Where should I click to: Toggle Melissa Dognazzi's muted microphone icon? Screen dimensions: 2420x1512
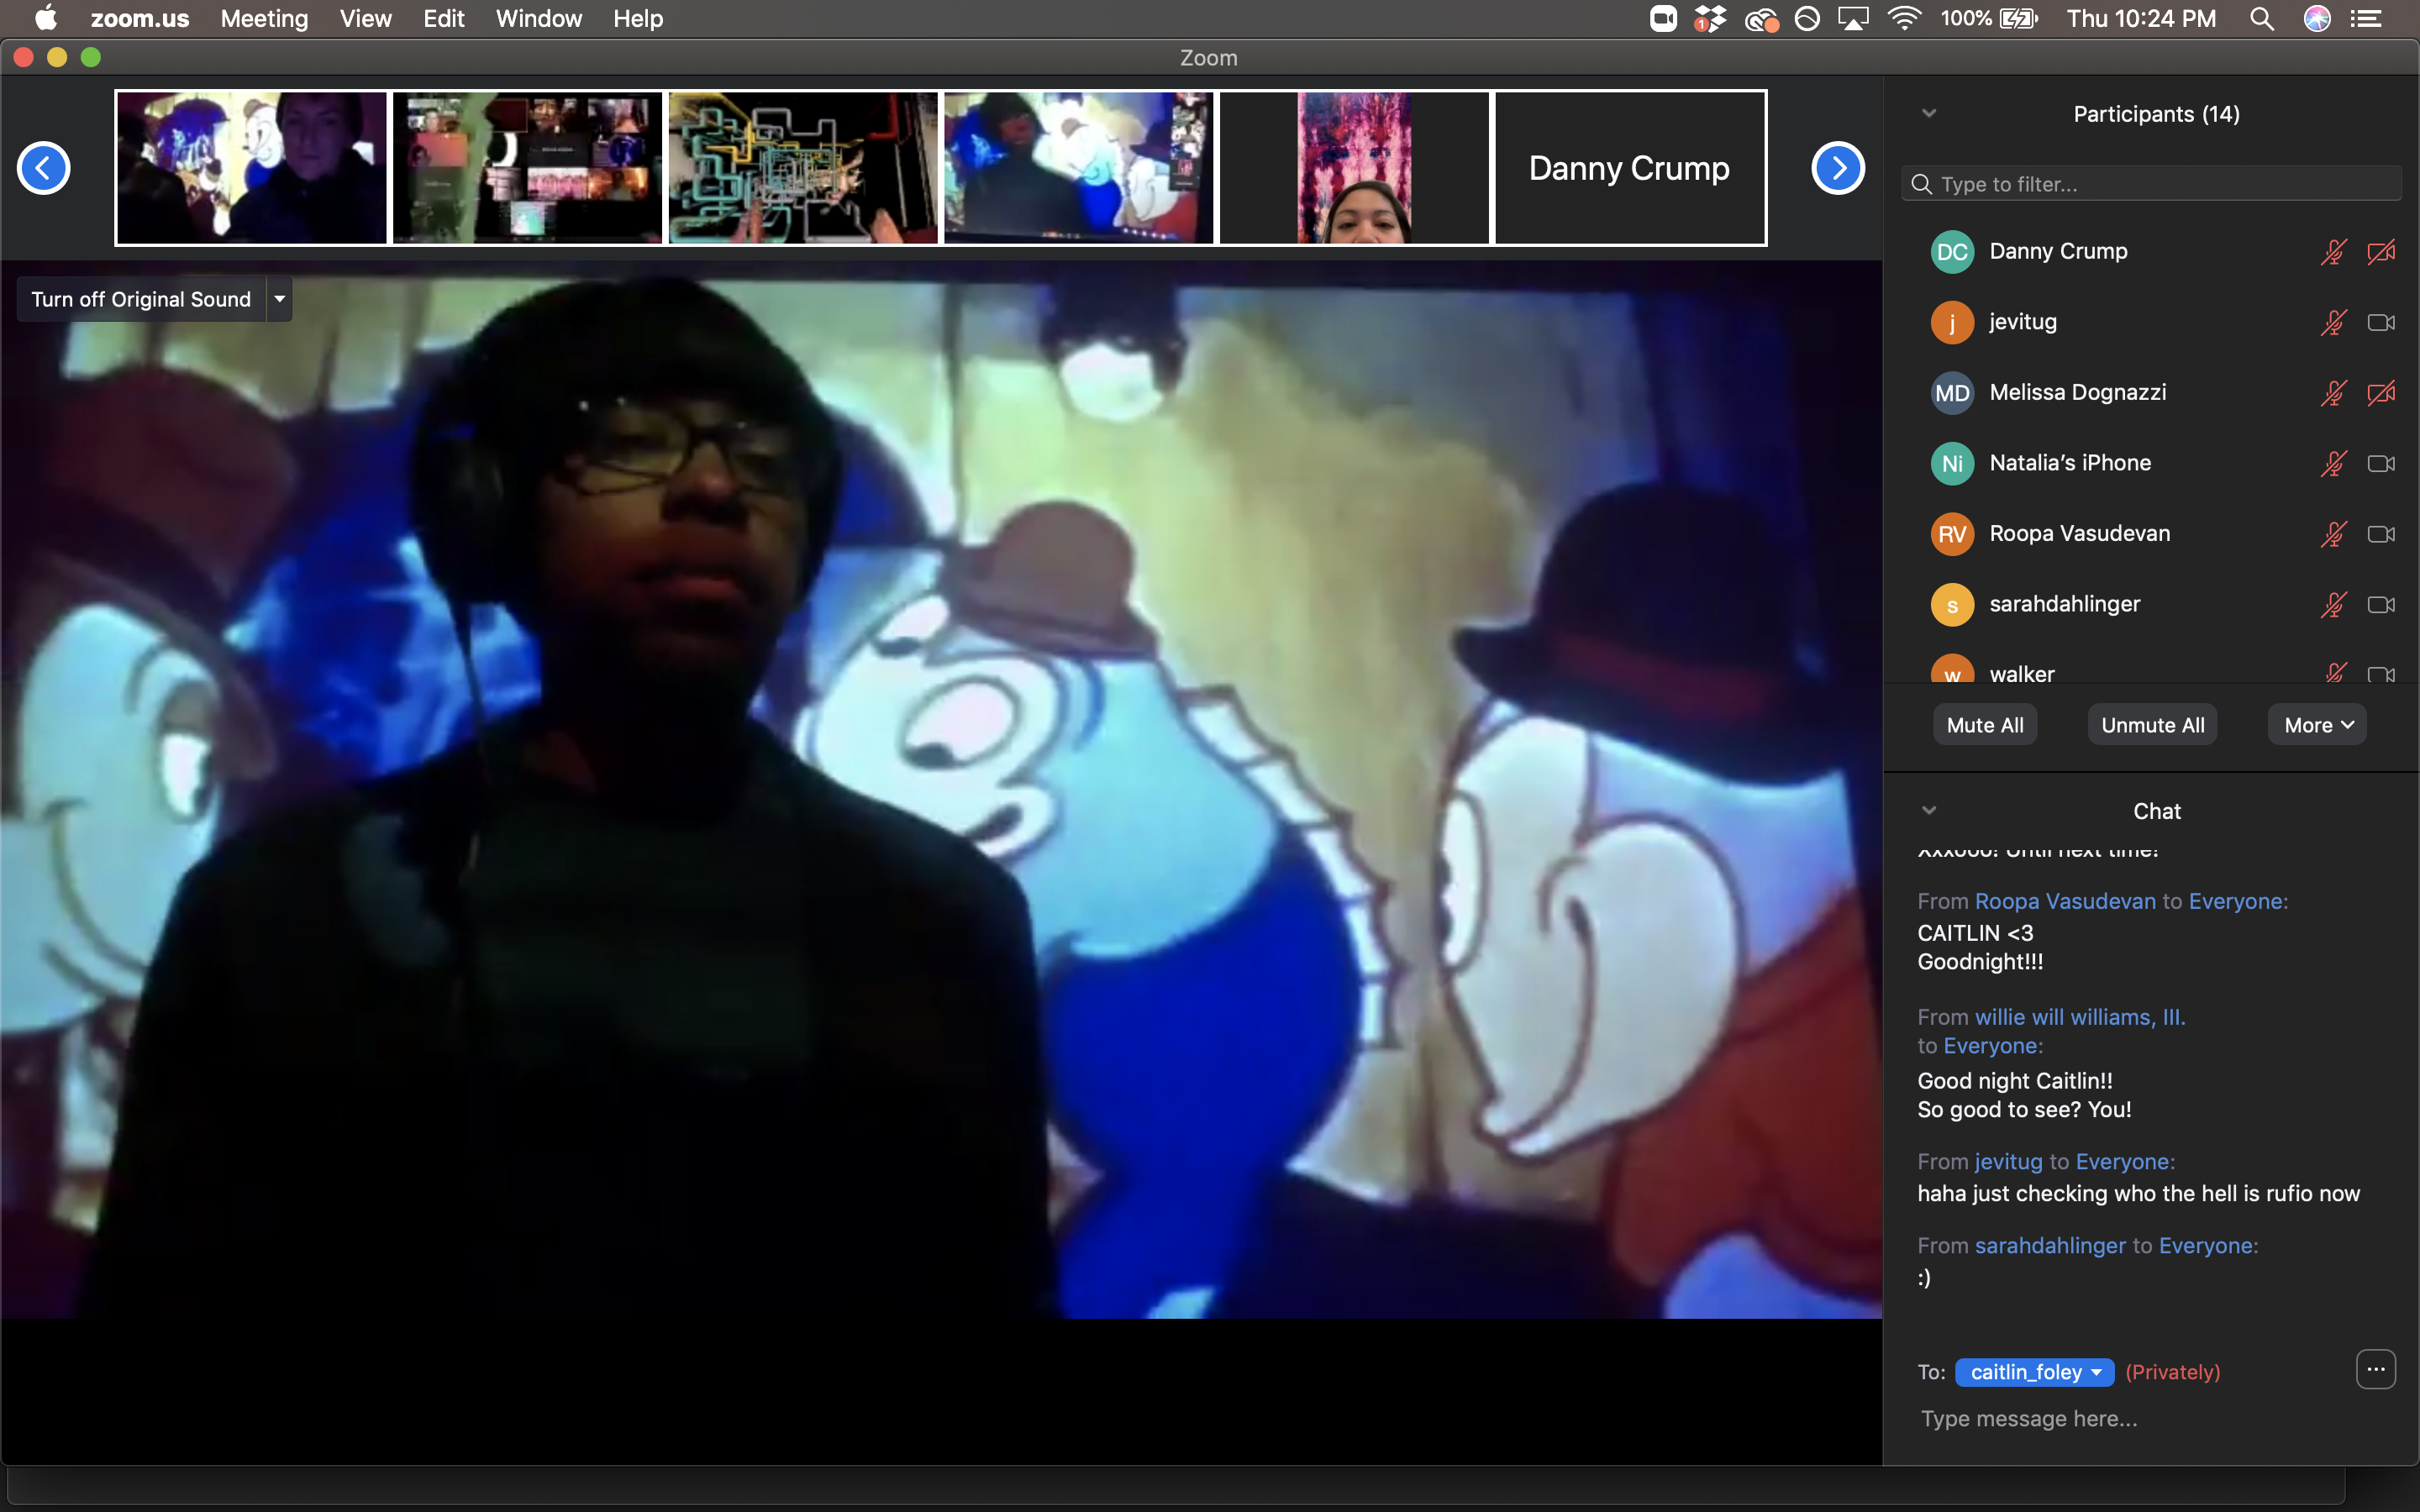2333,393
